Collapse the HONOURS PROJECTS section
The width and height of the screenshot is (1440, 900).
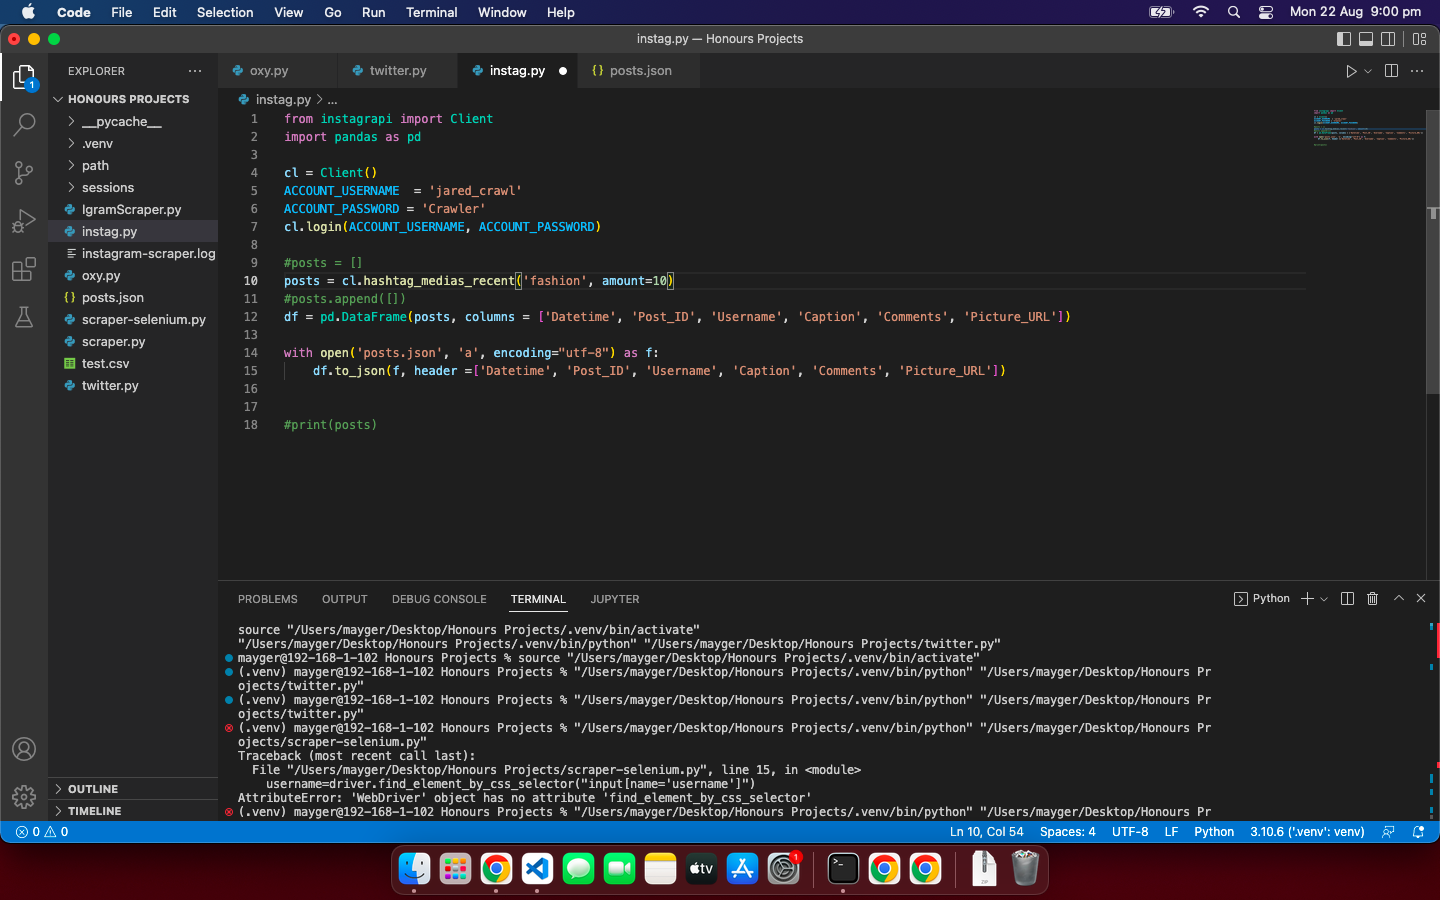point(133,99)
